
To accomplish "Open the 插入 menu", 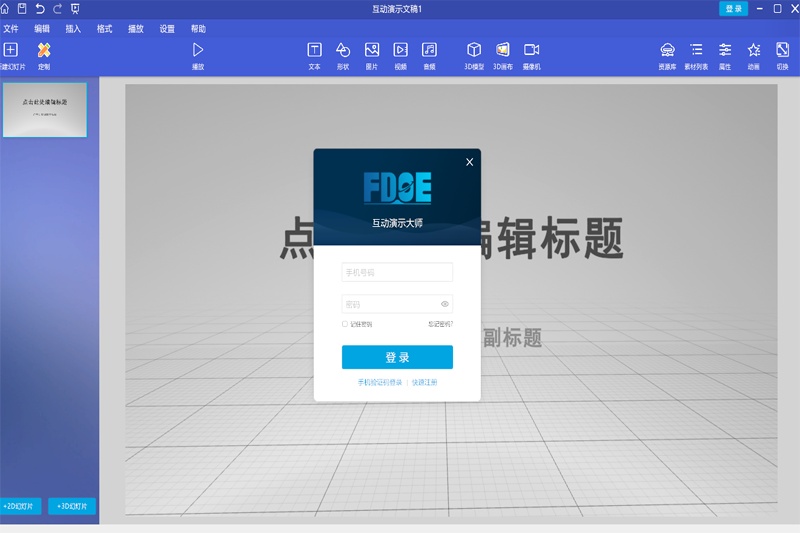I will pyautogui.click(x=73, y=29).
